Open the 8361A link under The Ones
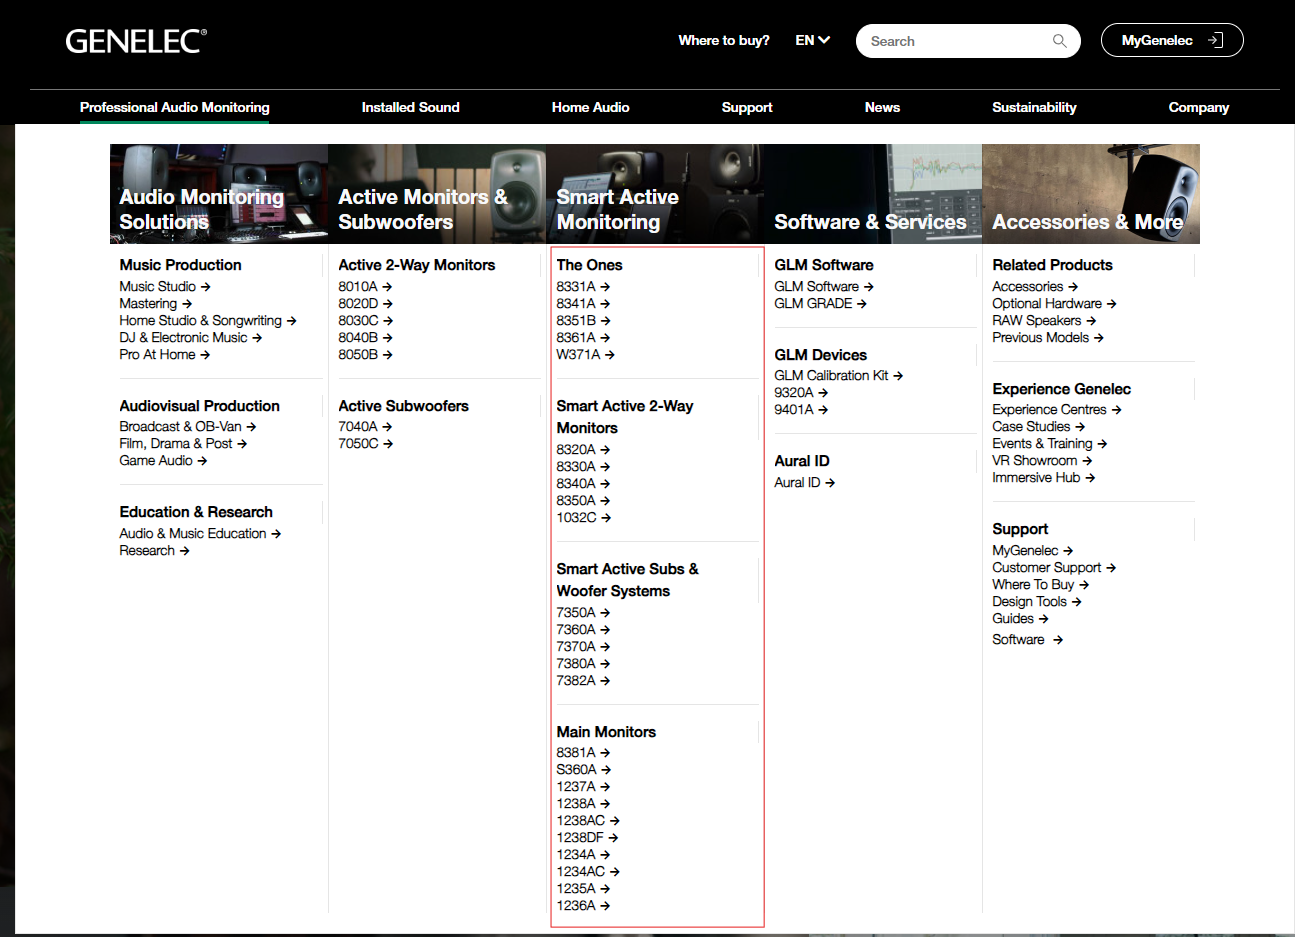The image size is (1295, 937). (583, 337)
